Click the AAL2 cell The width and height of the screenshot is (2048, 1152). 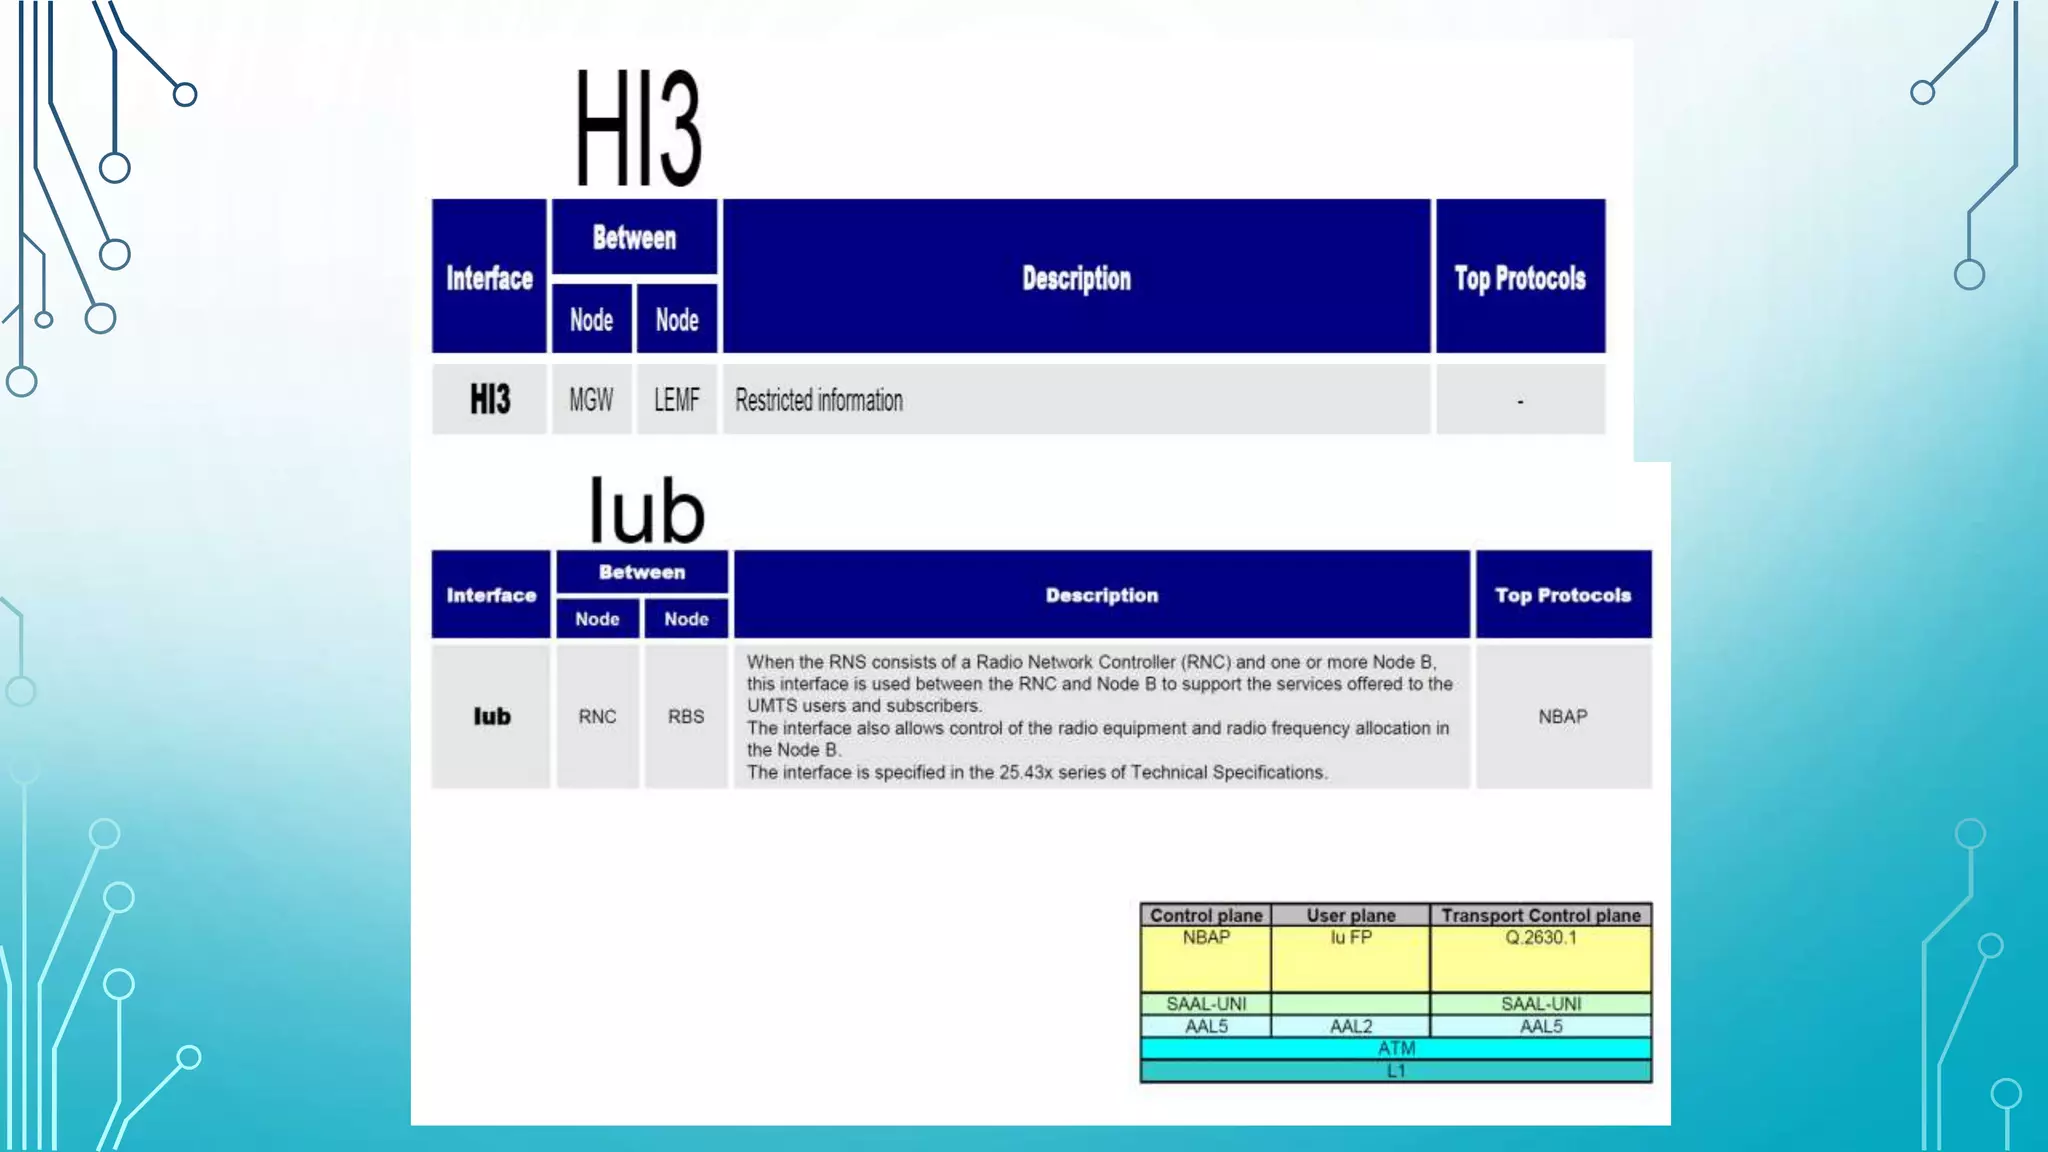tap(1350, 1026)
